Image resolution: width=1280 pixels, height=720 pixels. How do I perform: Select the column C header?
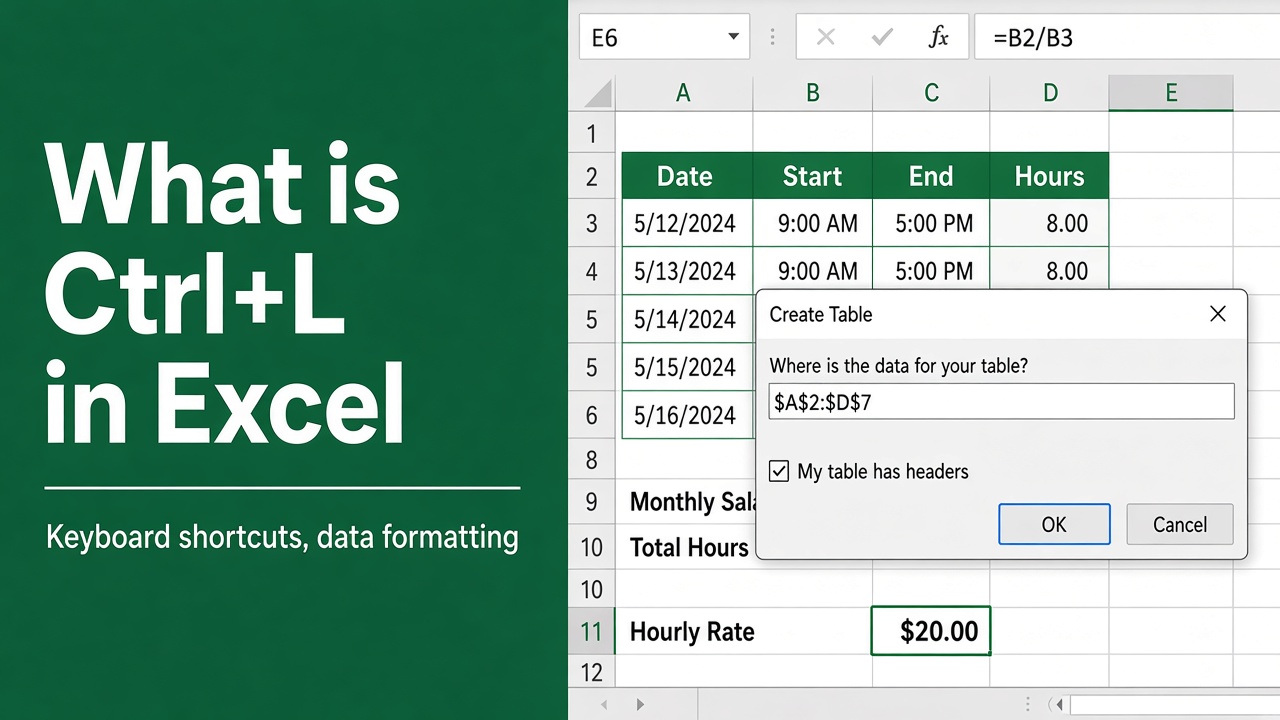[x=931, y=93]
